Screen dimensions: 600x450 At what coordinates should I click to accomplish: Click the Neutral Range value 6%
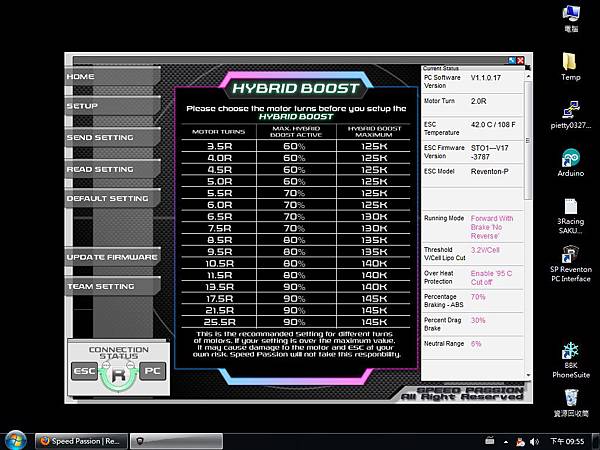476,344
